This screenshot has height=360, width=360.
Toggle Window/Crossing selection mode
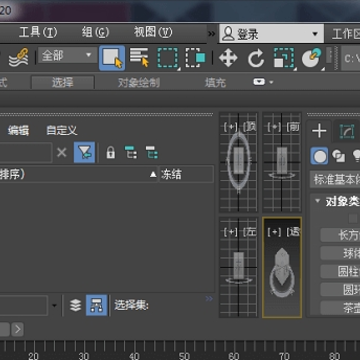(195, 58)
